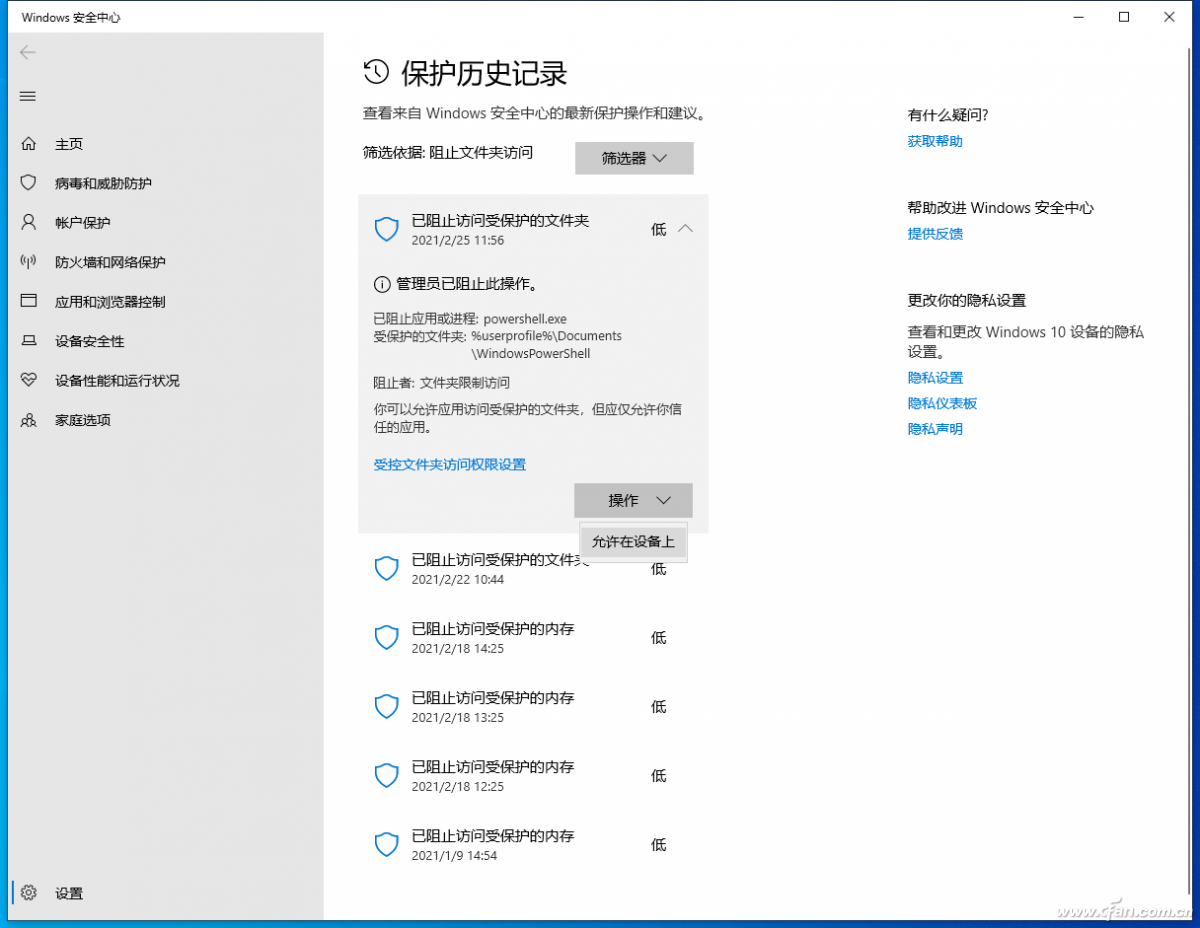Image resolution: width=1200 pixels, height=928 pixels.
Task: Expand the 2021/2/18 13:25 protected memory entry
Action: (533, 707)
